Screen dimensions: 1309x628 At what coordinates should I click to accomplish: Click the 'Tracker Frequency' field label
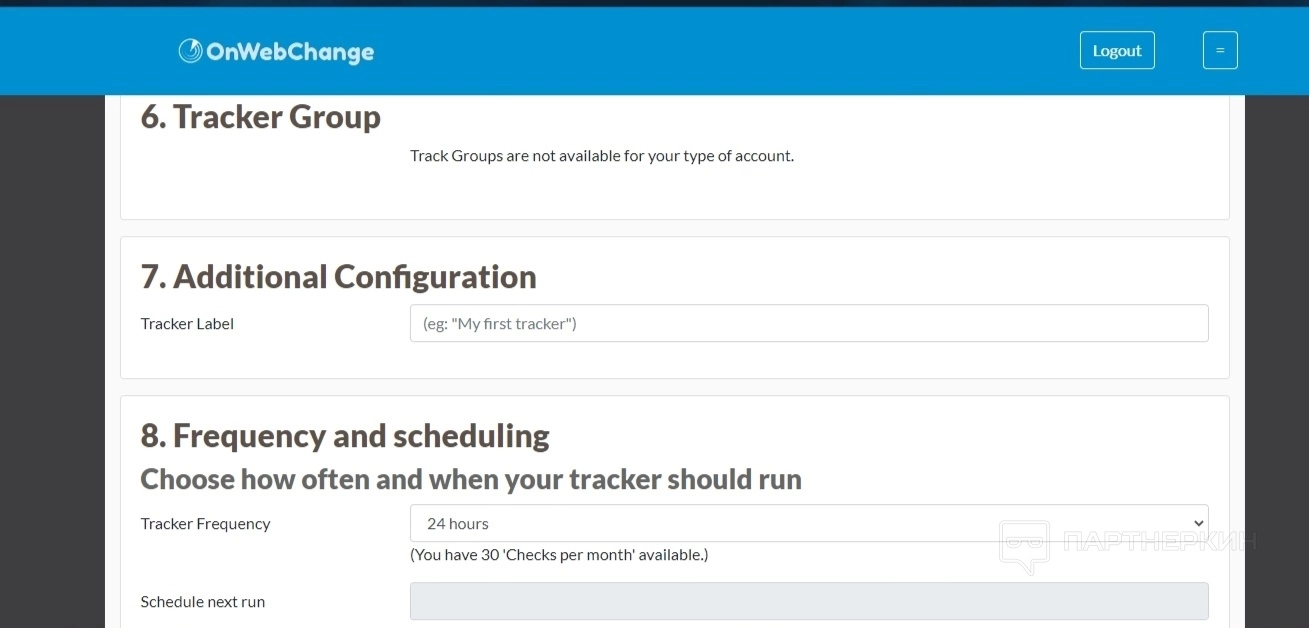(x=205, y=524)
